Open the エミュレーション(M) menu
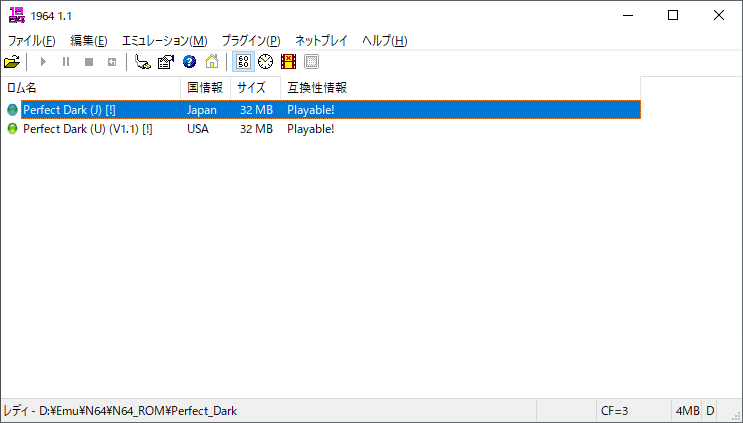This screenshot has height=423, width=743. tap(164, 41)
